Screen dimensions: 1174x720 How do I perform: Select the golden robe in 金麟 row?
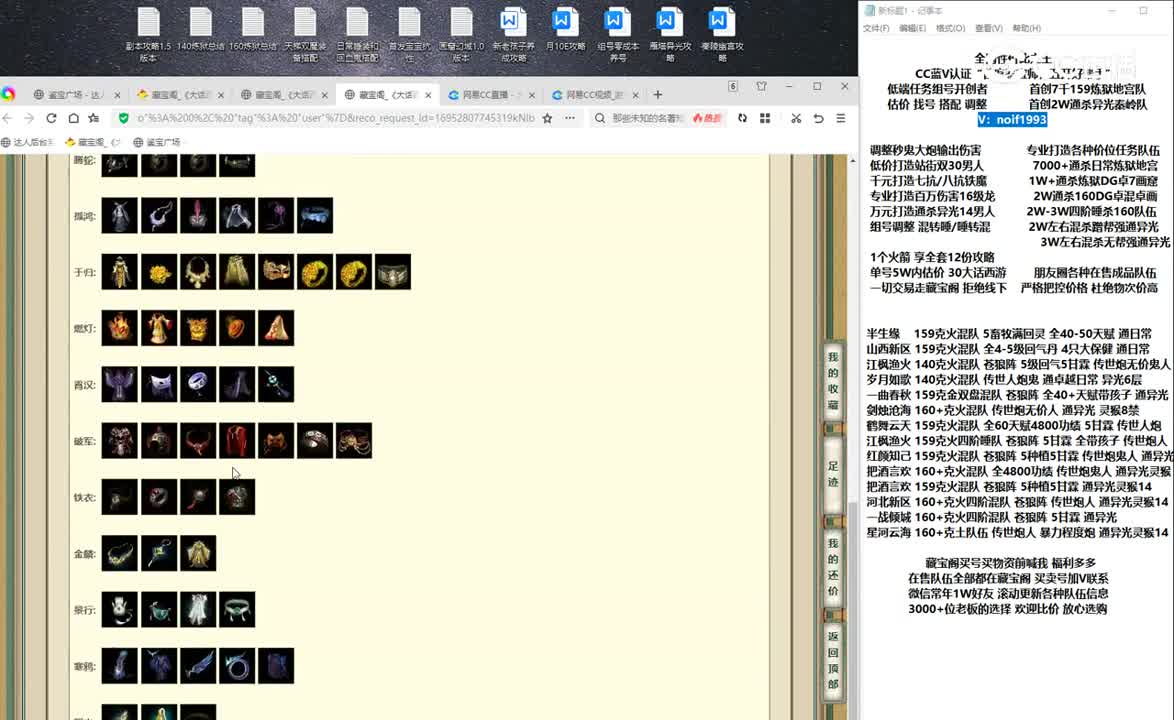198,553
